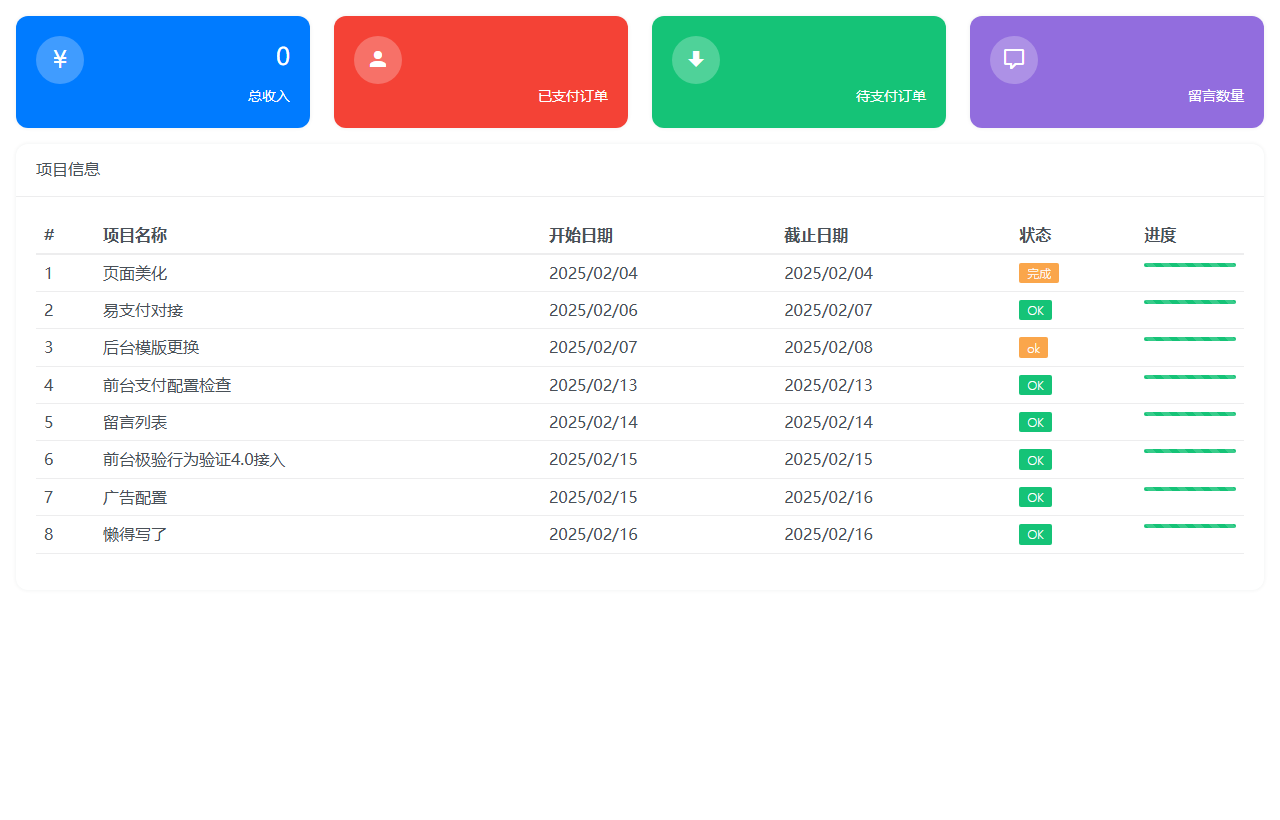Click the progress bar in the 懒得写了 row
The image size is (1280, 820).
[x=1190, y=526]
